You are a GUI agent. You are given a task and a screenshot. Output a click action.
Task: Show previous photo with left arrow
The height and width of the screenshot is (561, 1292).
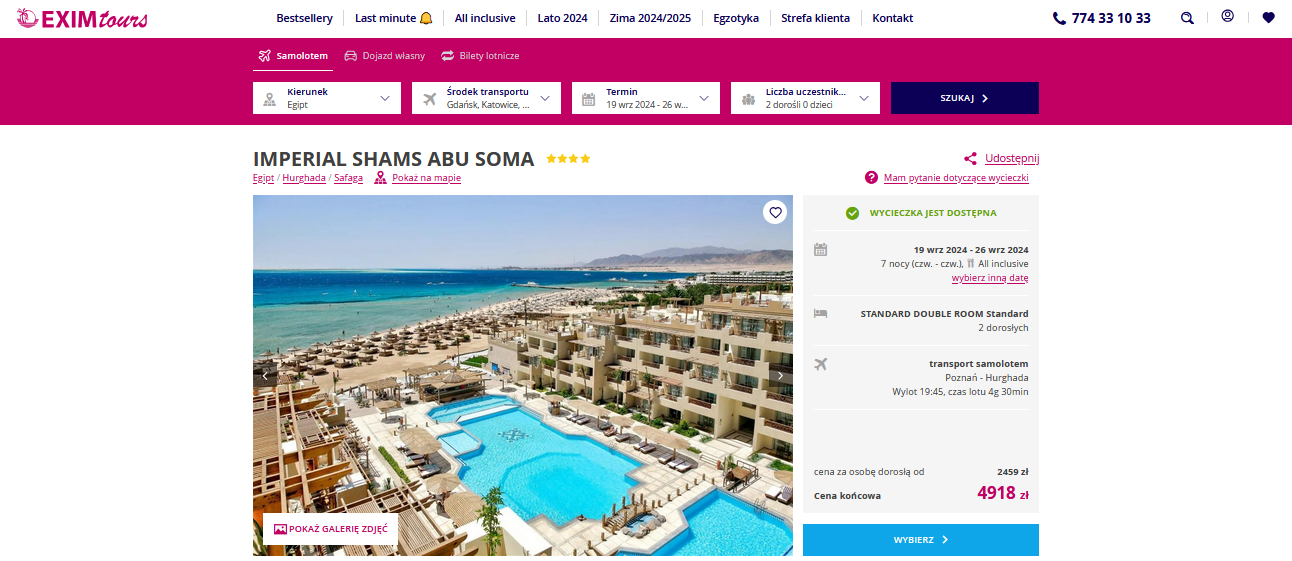(265, 376)
